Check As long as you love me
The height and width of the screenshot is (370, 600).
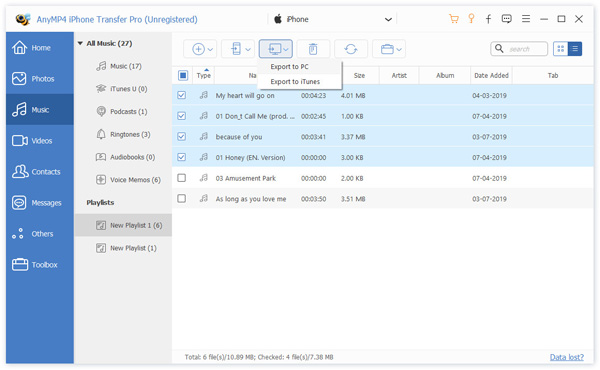[x=182, y=198]
